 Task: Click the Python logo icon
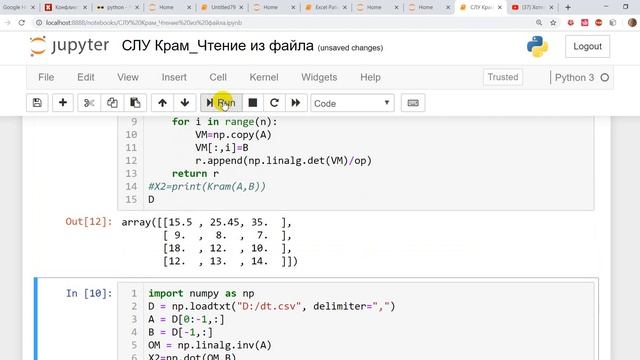tap(538, 47)
